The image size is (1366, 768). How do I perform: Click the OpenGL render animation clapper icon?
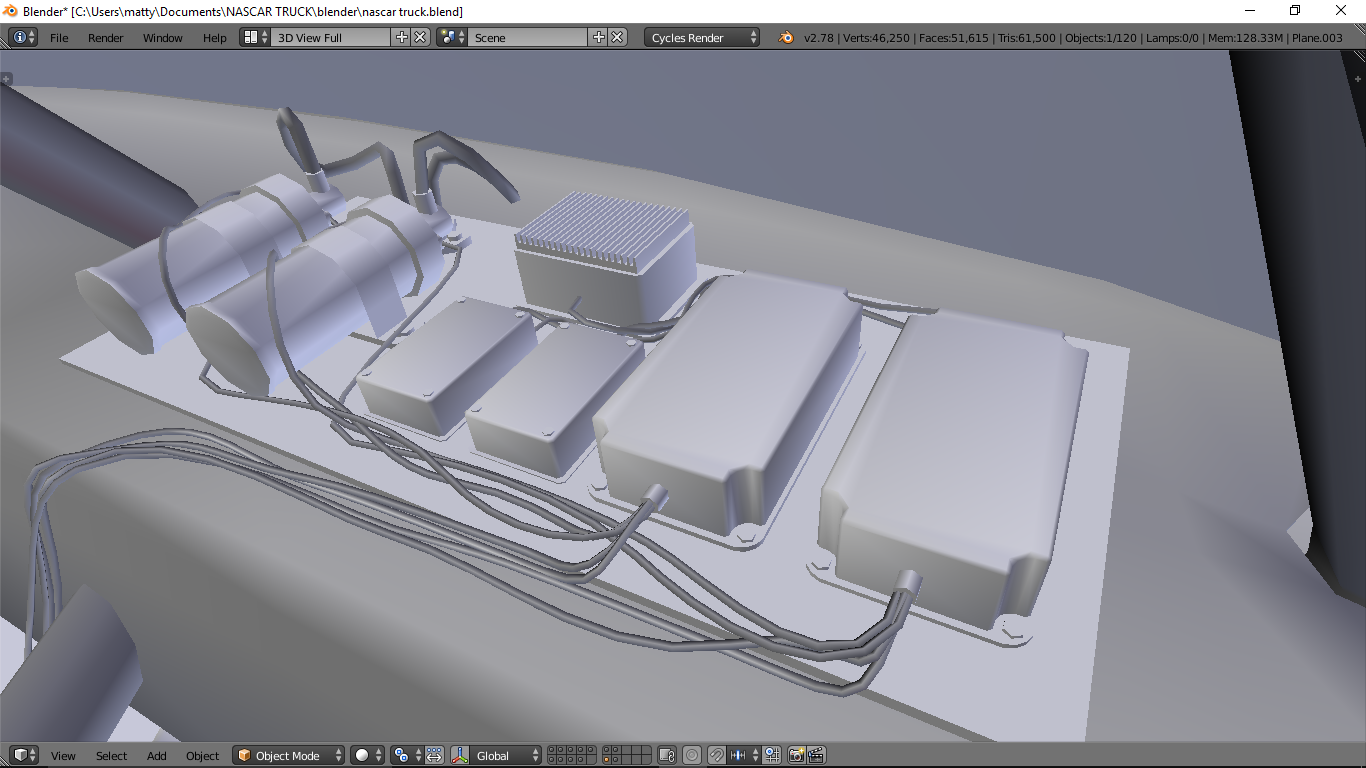tap(816, 755)
